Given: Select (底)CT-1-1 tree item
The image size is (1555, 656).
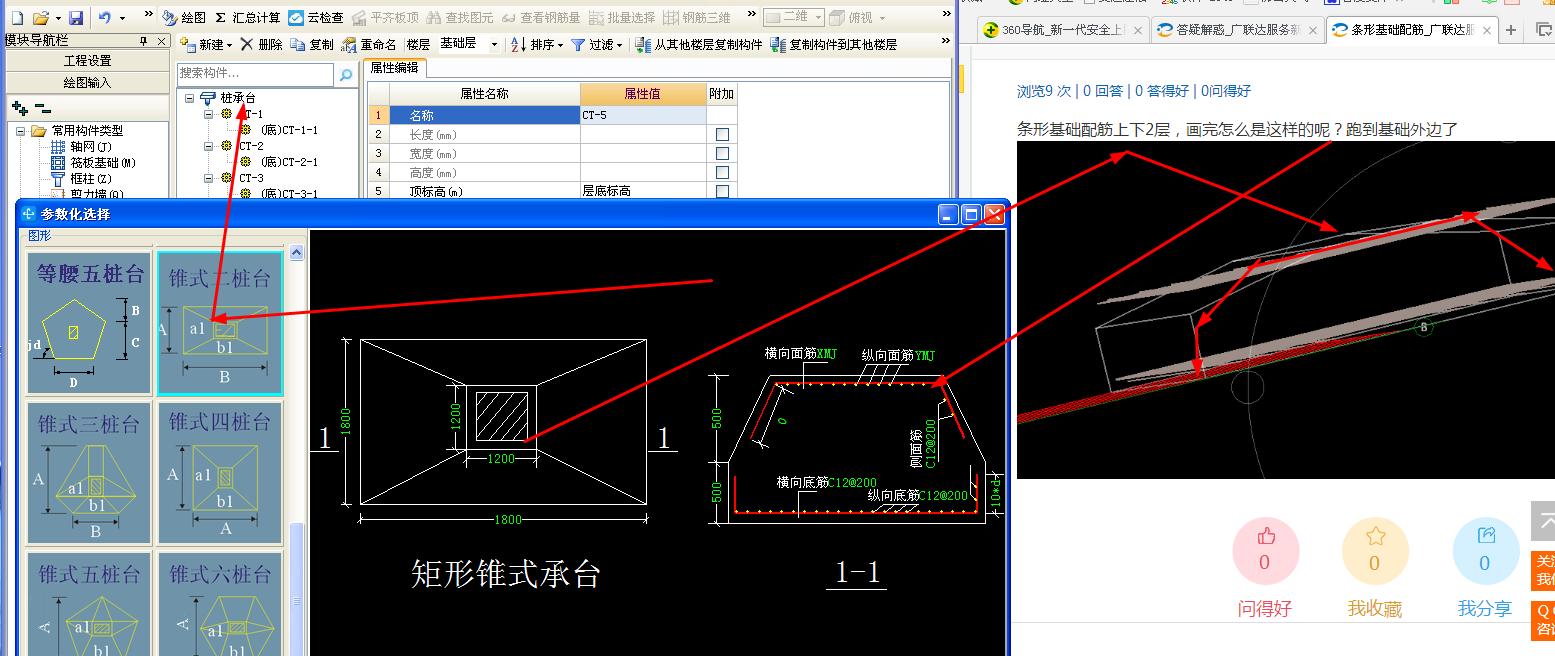Looking at the screenshot, I should coord(289,130).
